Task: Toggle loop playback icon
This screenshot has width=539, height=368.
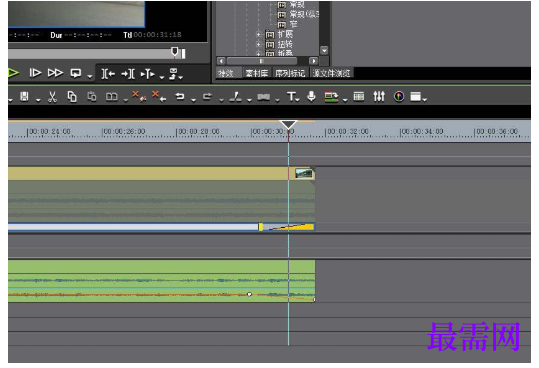Action: coord(76,73)
